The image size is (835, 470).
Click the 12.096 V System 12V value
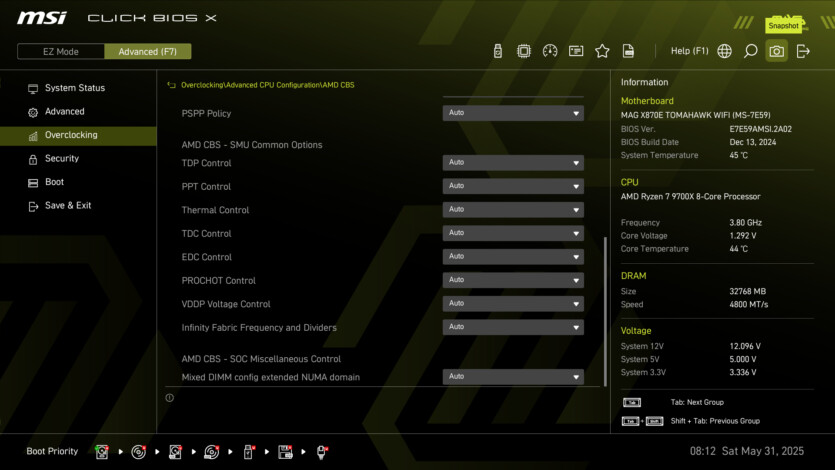745,346
